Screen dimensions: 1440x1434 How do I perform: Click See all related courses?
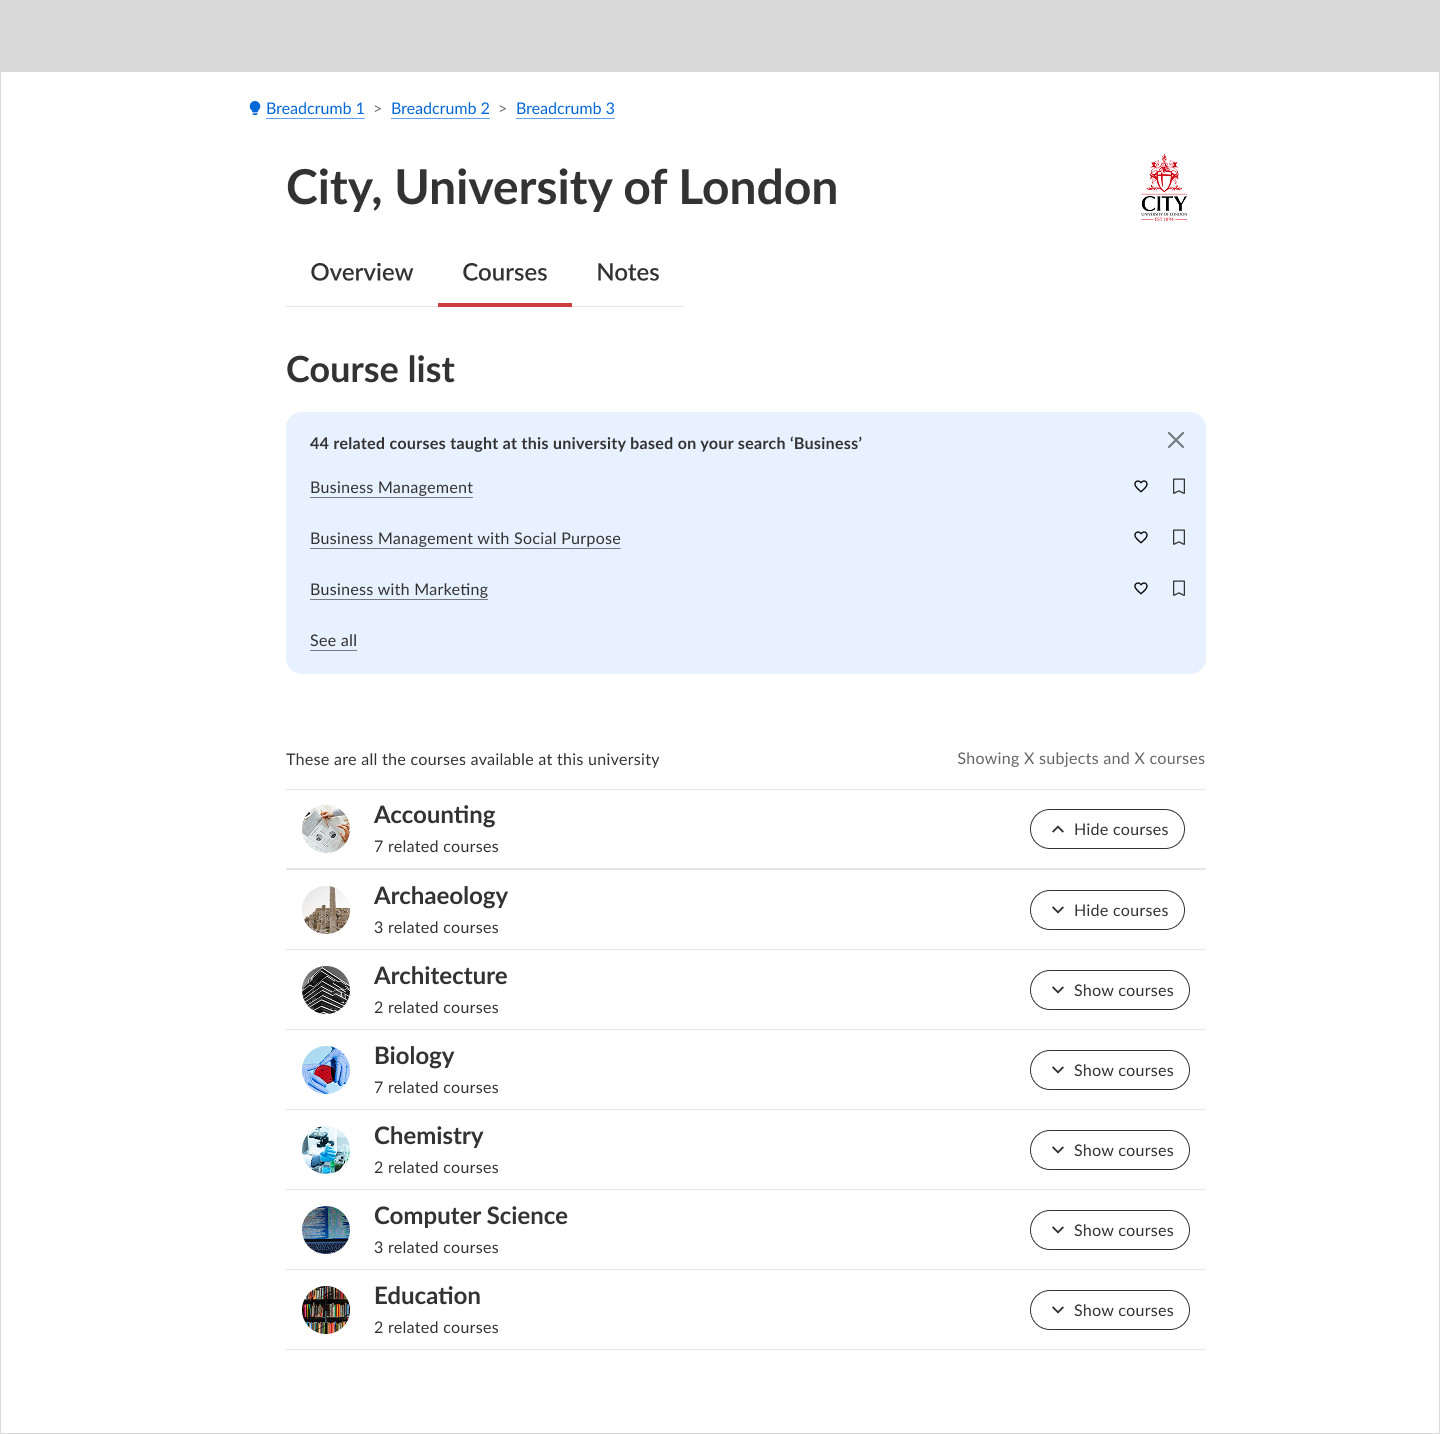tap(333, 640)
